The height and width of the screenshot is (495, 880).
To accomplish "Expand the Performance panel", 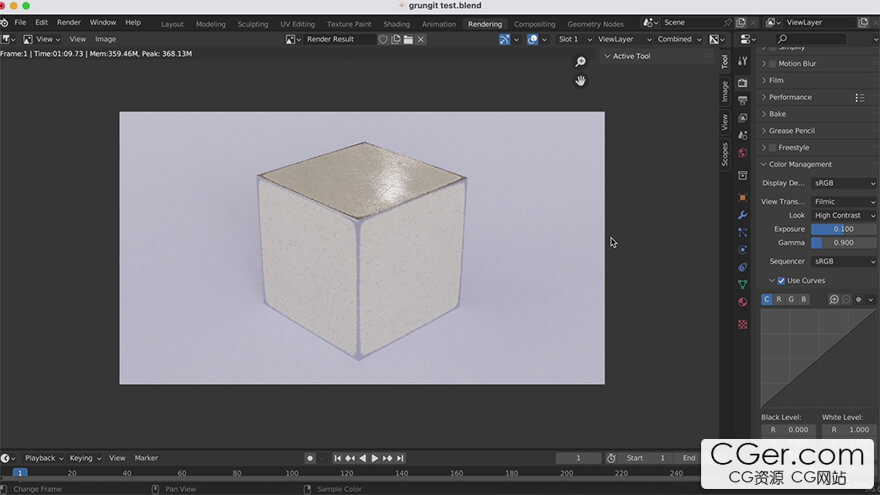I will point(790,97).
